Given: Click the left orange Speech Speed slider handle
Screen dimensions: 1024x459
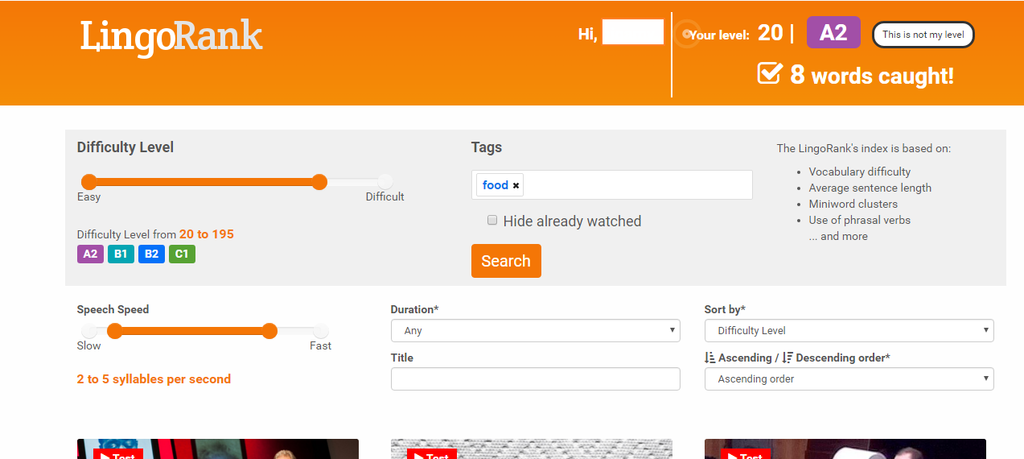Looking at the screenshot, I should [x=114, y=331].
